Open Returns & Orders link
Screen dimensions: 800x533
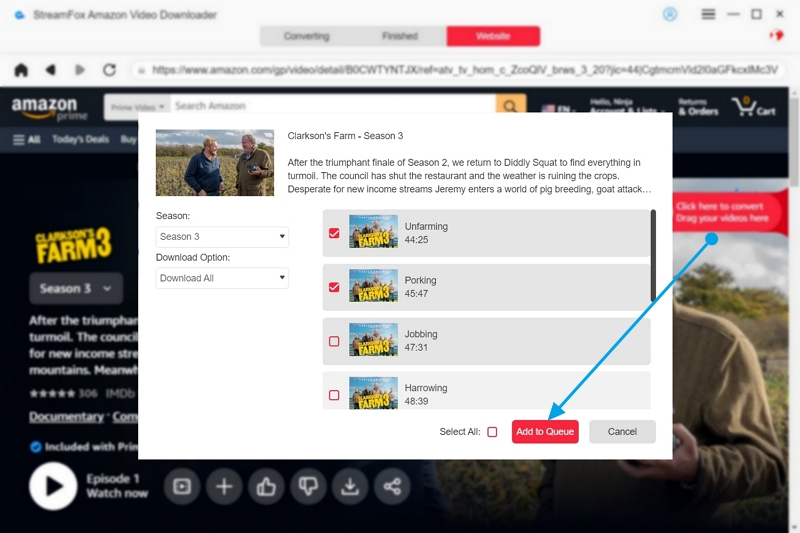698,107
